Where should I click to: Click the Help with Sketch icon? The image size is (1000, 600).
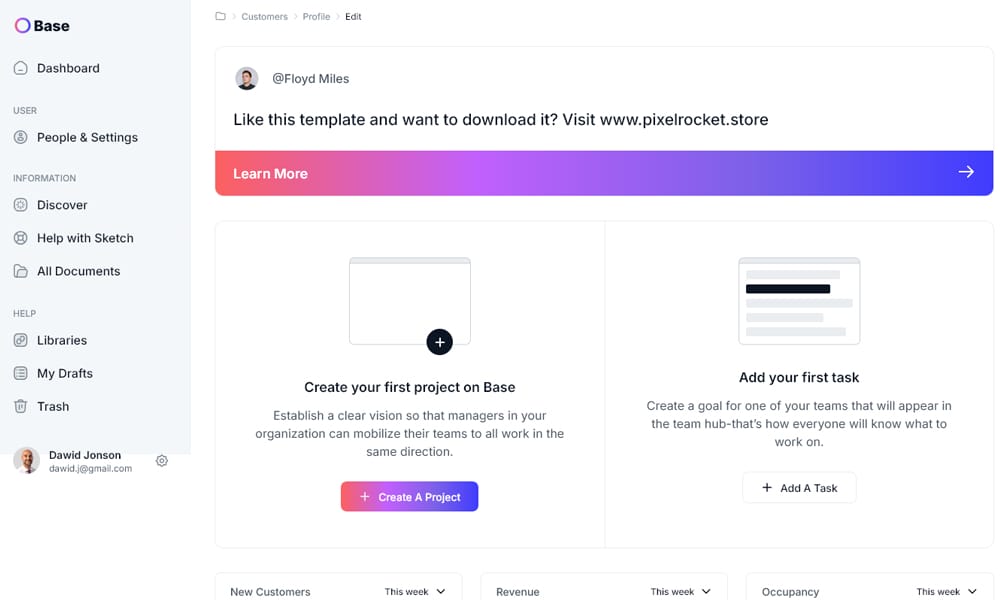pyautogui.click(x=22, y=238)
